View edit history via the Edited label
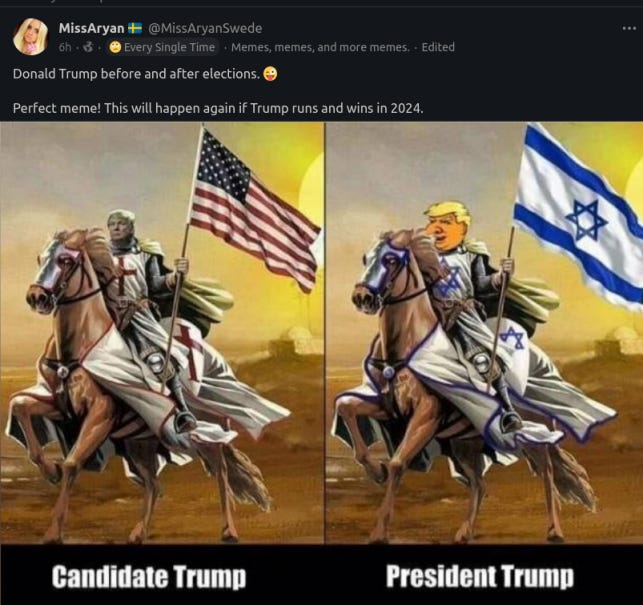 [438, 48]
